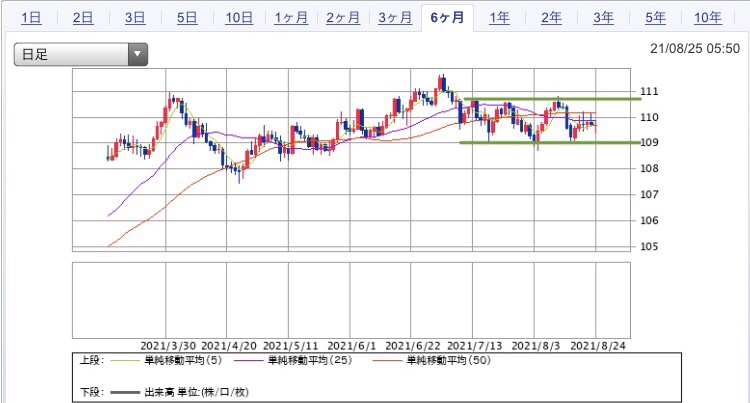Open the 3日 period tab

(135, 18)
